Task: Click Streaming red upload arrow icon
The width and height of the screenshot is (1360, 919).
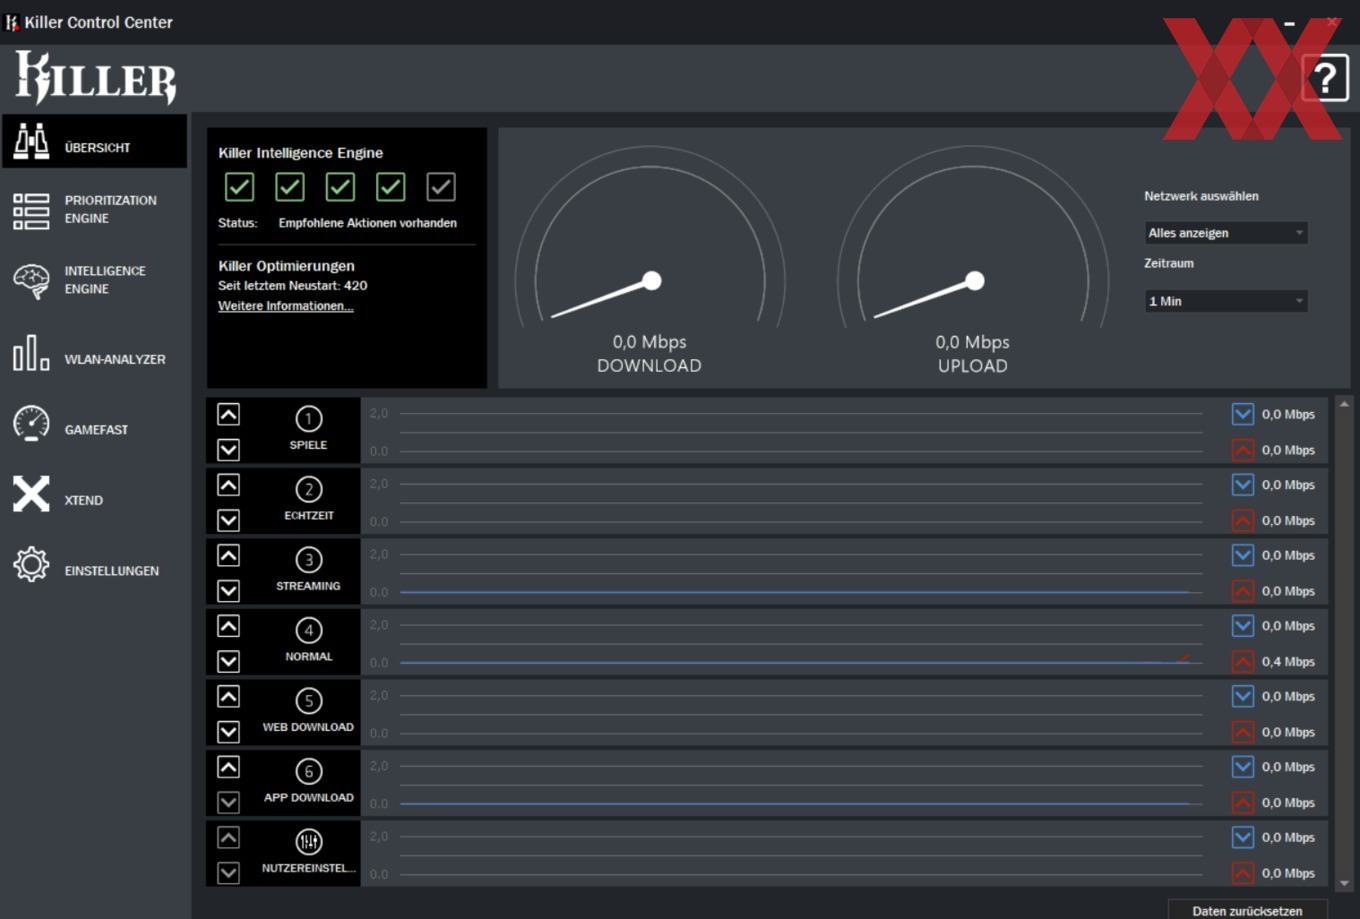Action: click(x=1242, y=591)
